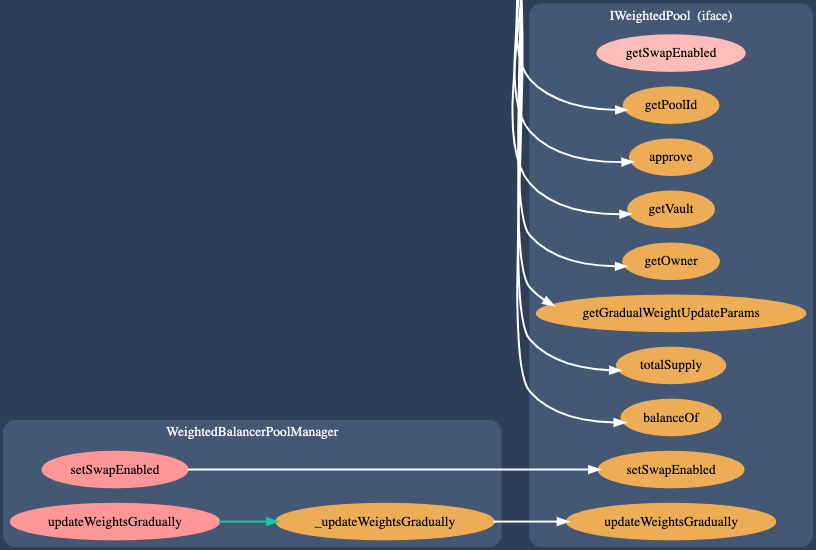Screen dimensions: 816x550
Task: Click the getPoolId node
Action: (x=671, y=105)
